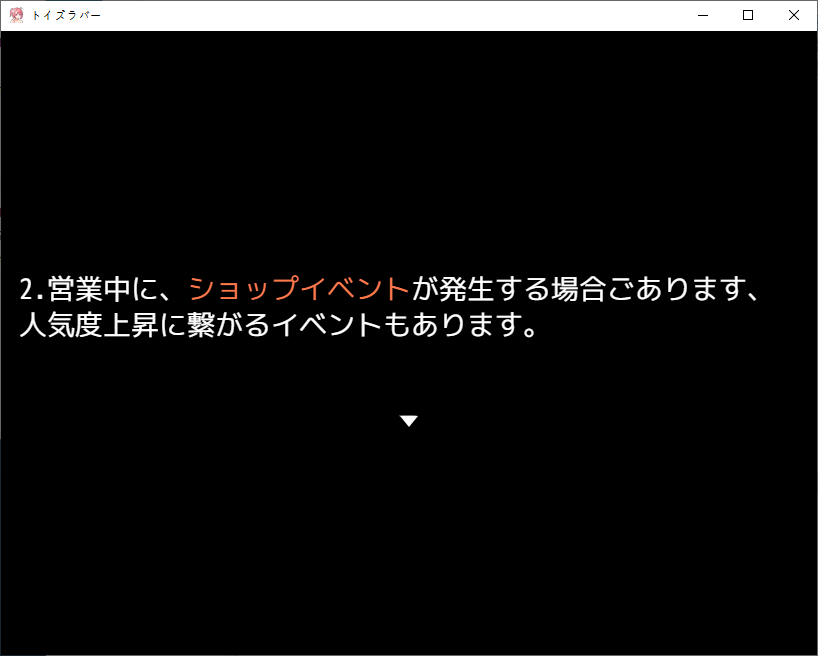This screenshot has height=656, width=818.
Task: Click the line 人気度上昇に繋がるイベントもあります。
Action: (278, 325)
